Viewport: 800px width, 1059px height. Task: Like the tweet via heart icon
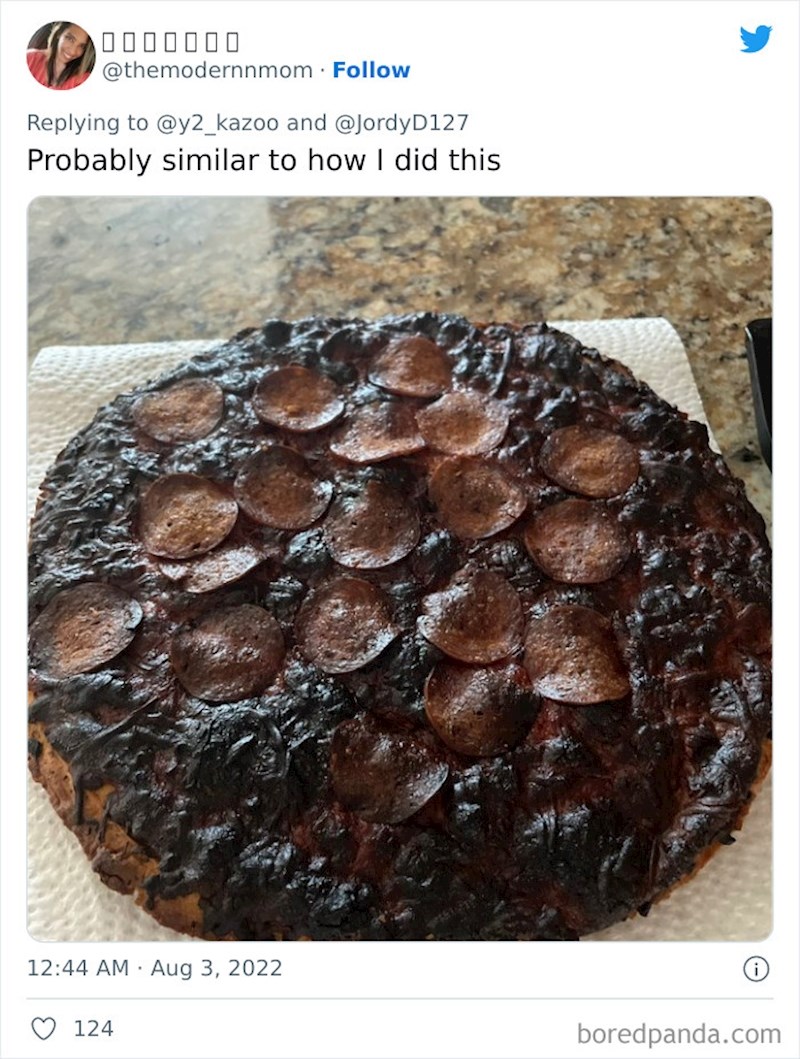pyautogui.click(x=44, y=1029)
